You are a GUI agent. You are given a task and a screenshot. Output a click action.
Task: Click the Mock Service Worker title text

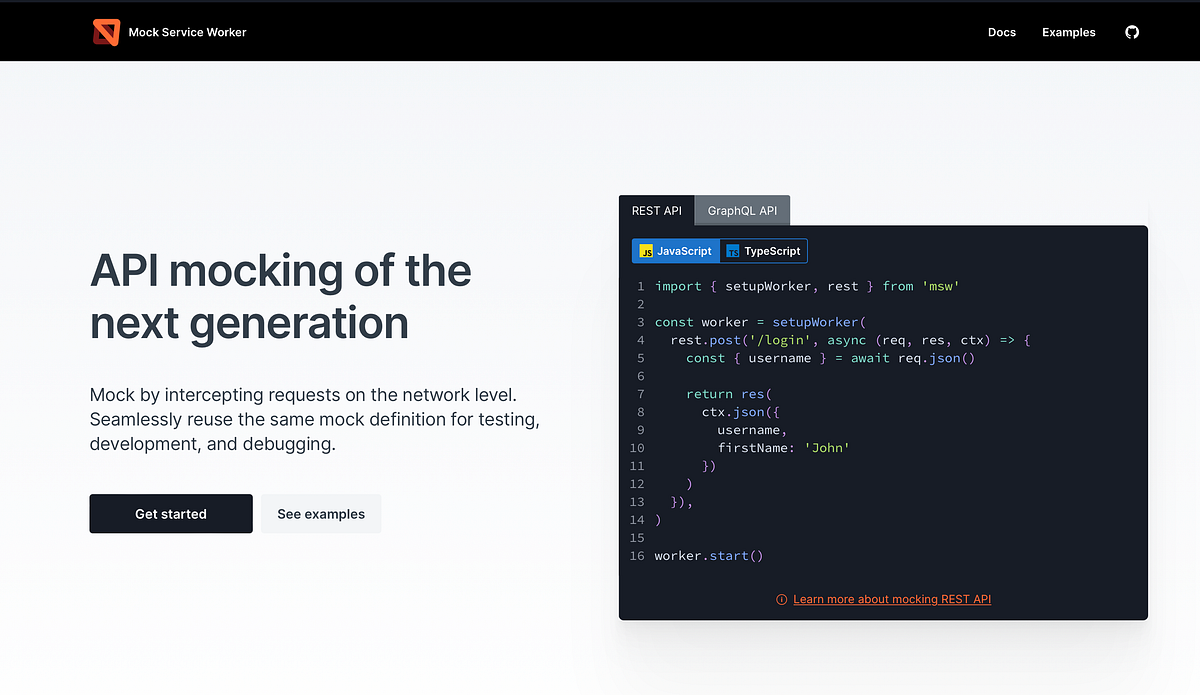coord(187,32)
